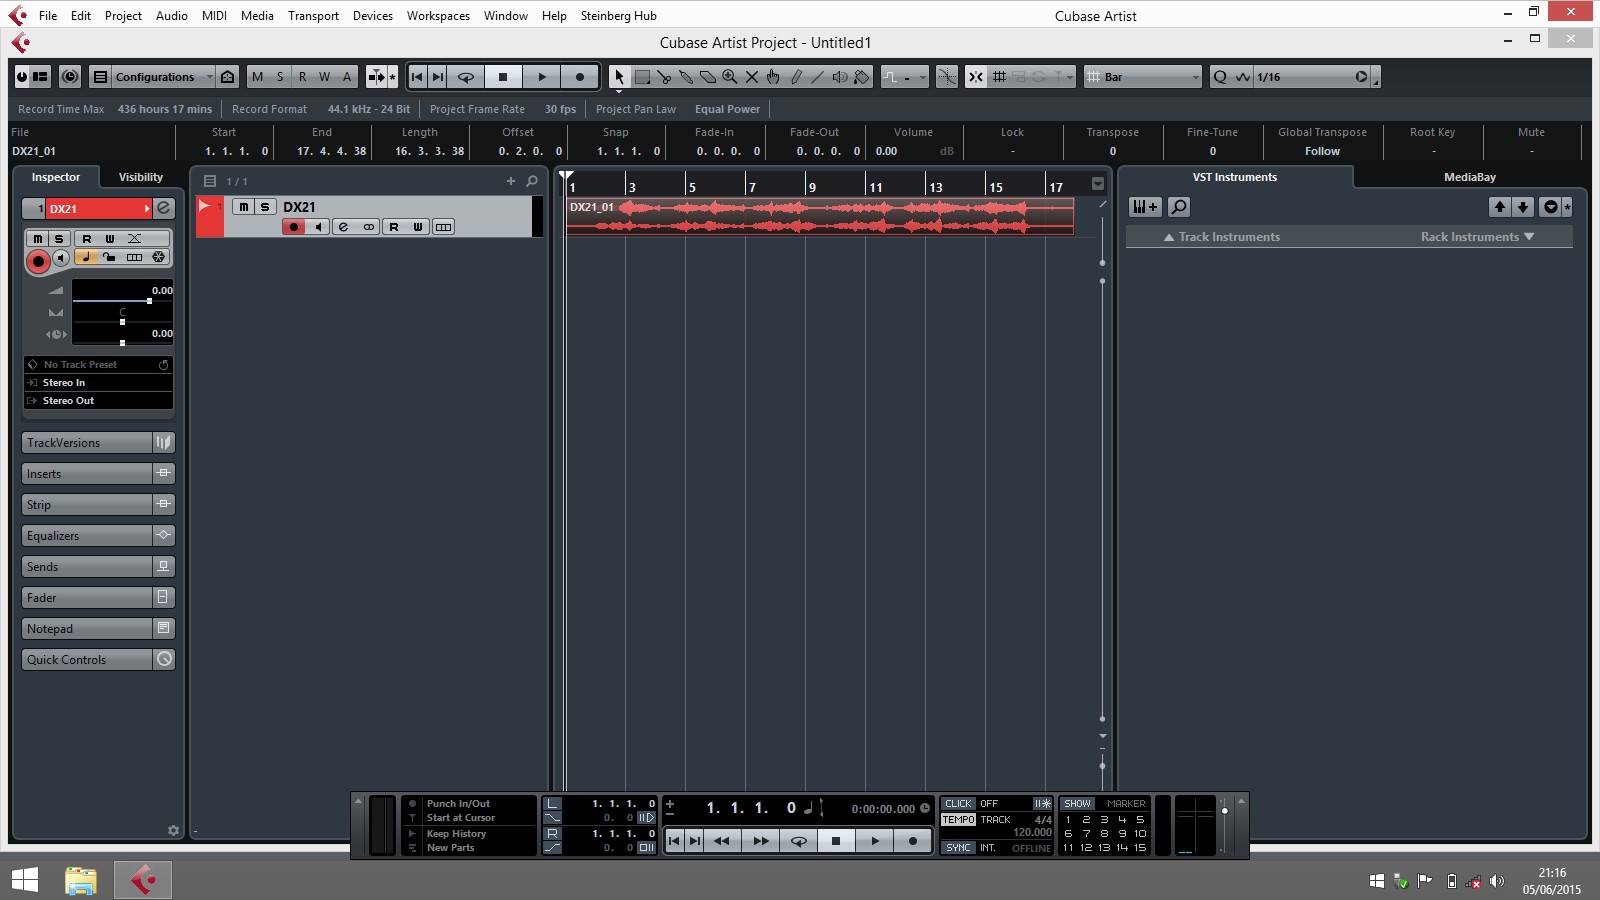Open the 1/16 quantize preset dropdown

(1302, 77)
